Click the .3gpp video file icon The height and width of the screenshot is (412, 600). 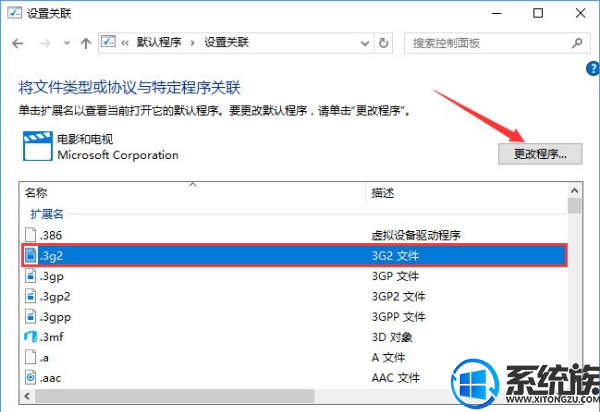31,316
